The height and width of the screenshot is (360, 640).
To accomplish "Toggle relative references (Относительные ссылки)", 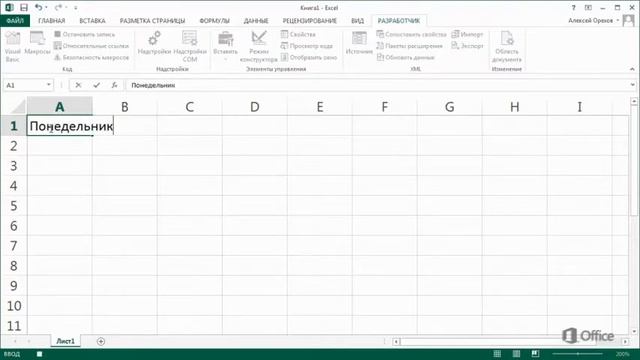I will (91, 46).
